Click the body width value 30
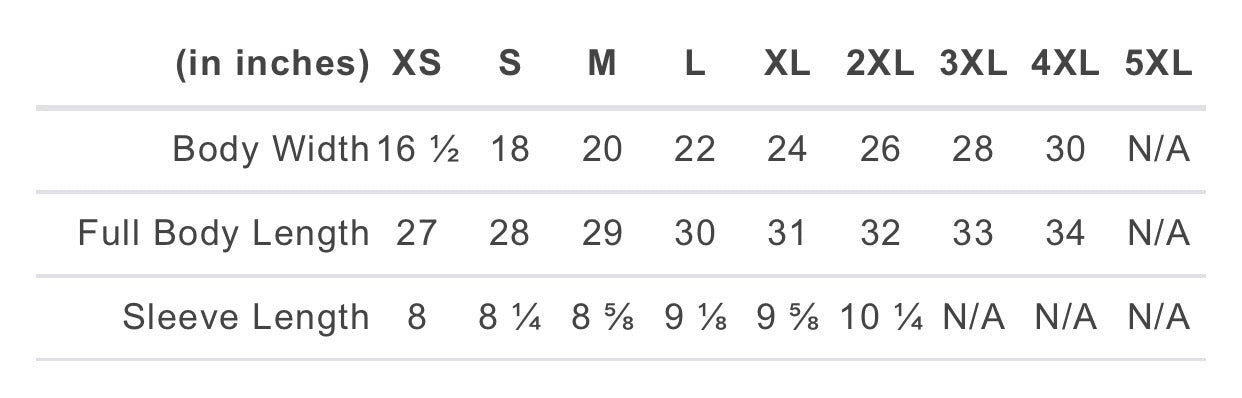 pos(1065,149)
